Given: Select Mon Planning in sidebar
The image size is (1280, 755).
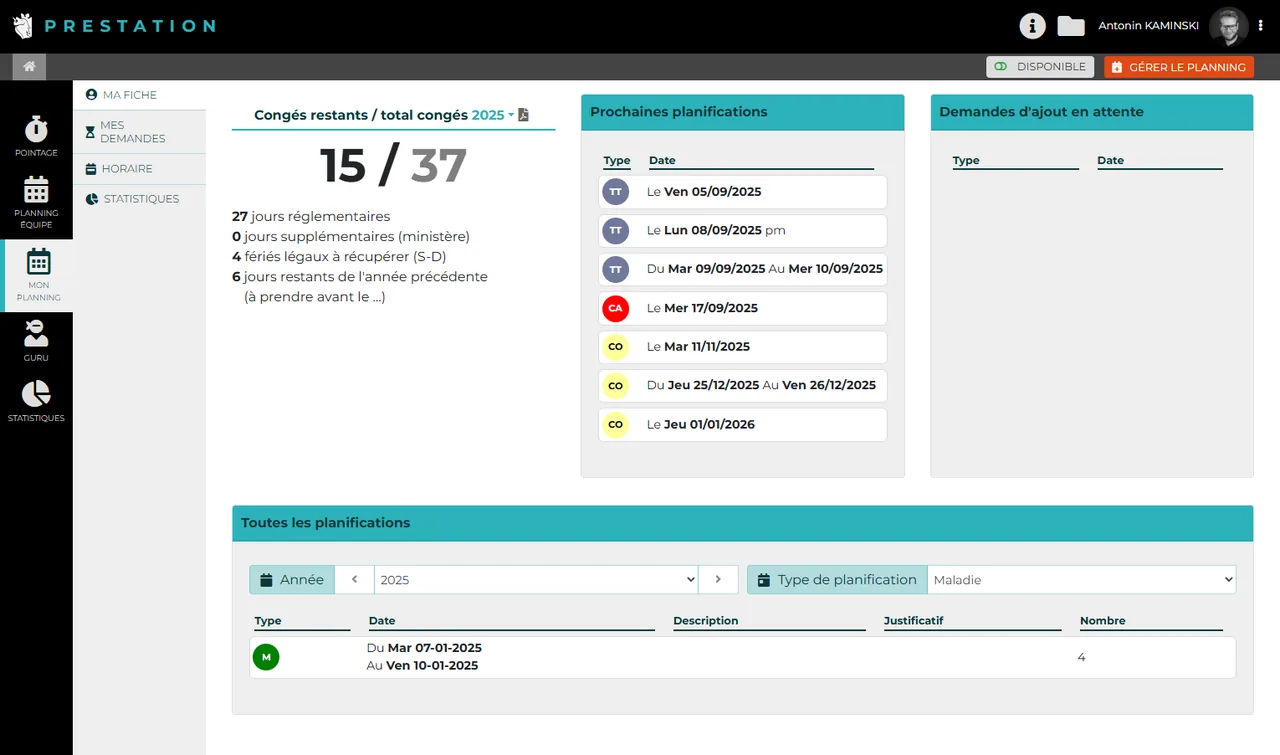Looking at the screenshot, I should coord(38,275).
